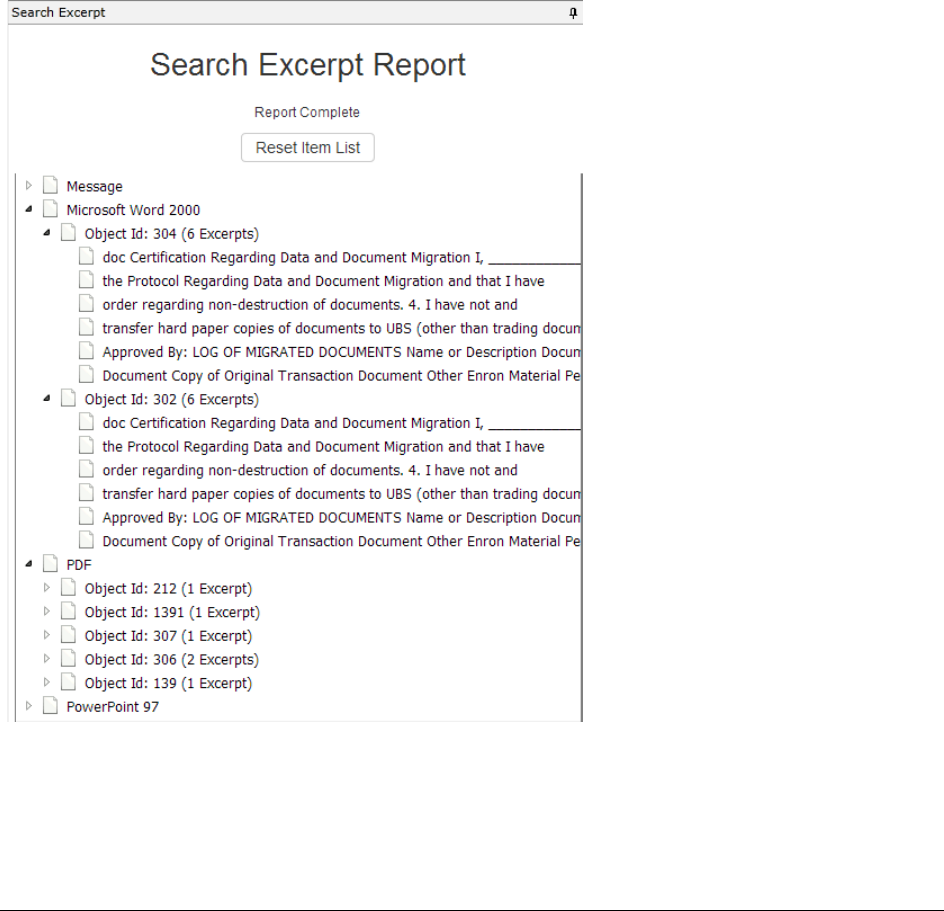Expand Object Id: 307 node
The height and width of the screenshot is (911, 944).
point(46,635)
